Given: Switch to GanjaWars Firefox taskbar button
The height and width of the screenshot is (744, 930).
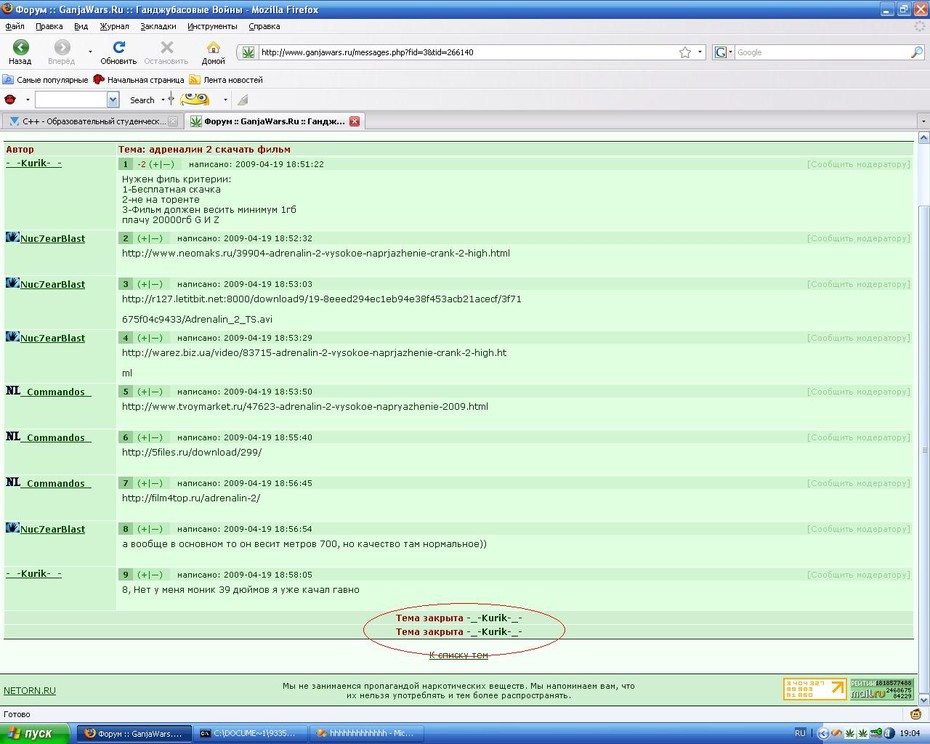Looking at the screenshot, I should coord(135,733).
